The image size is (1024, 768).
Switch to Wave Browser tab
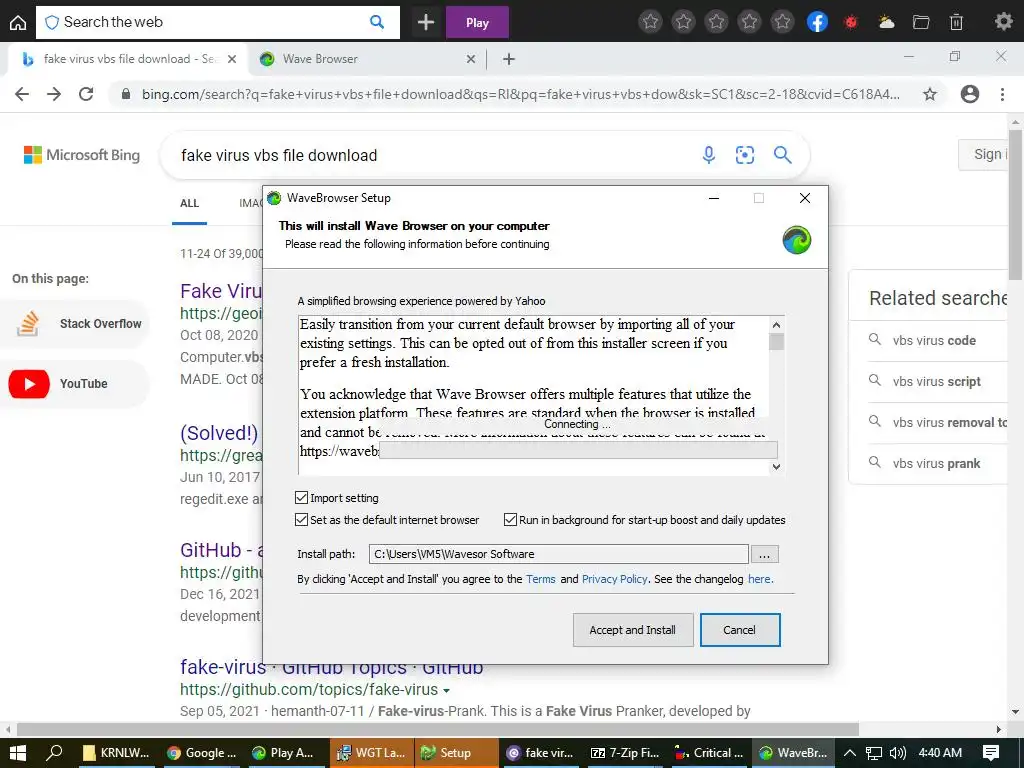(366, 59)
